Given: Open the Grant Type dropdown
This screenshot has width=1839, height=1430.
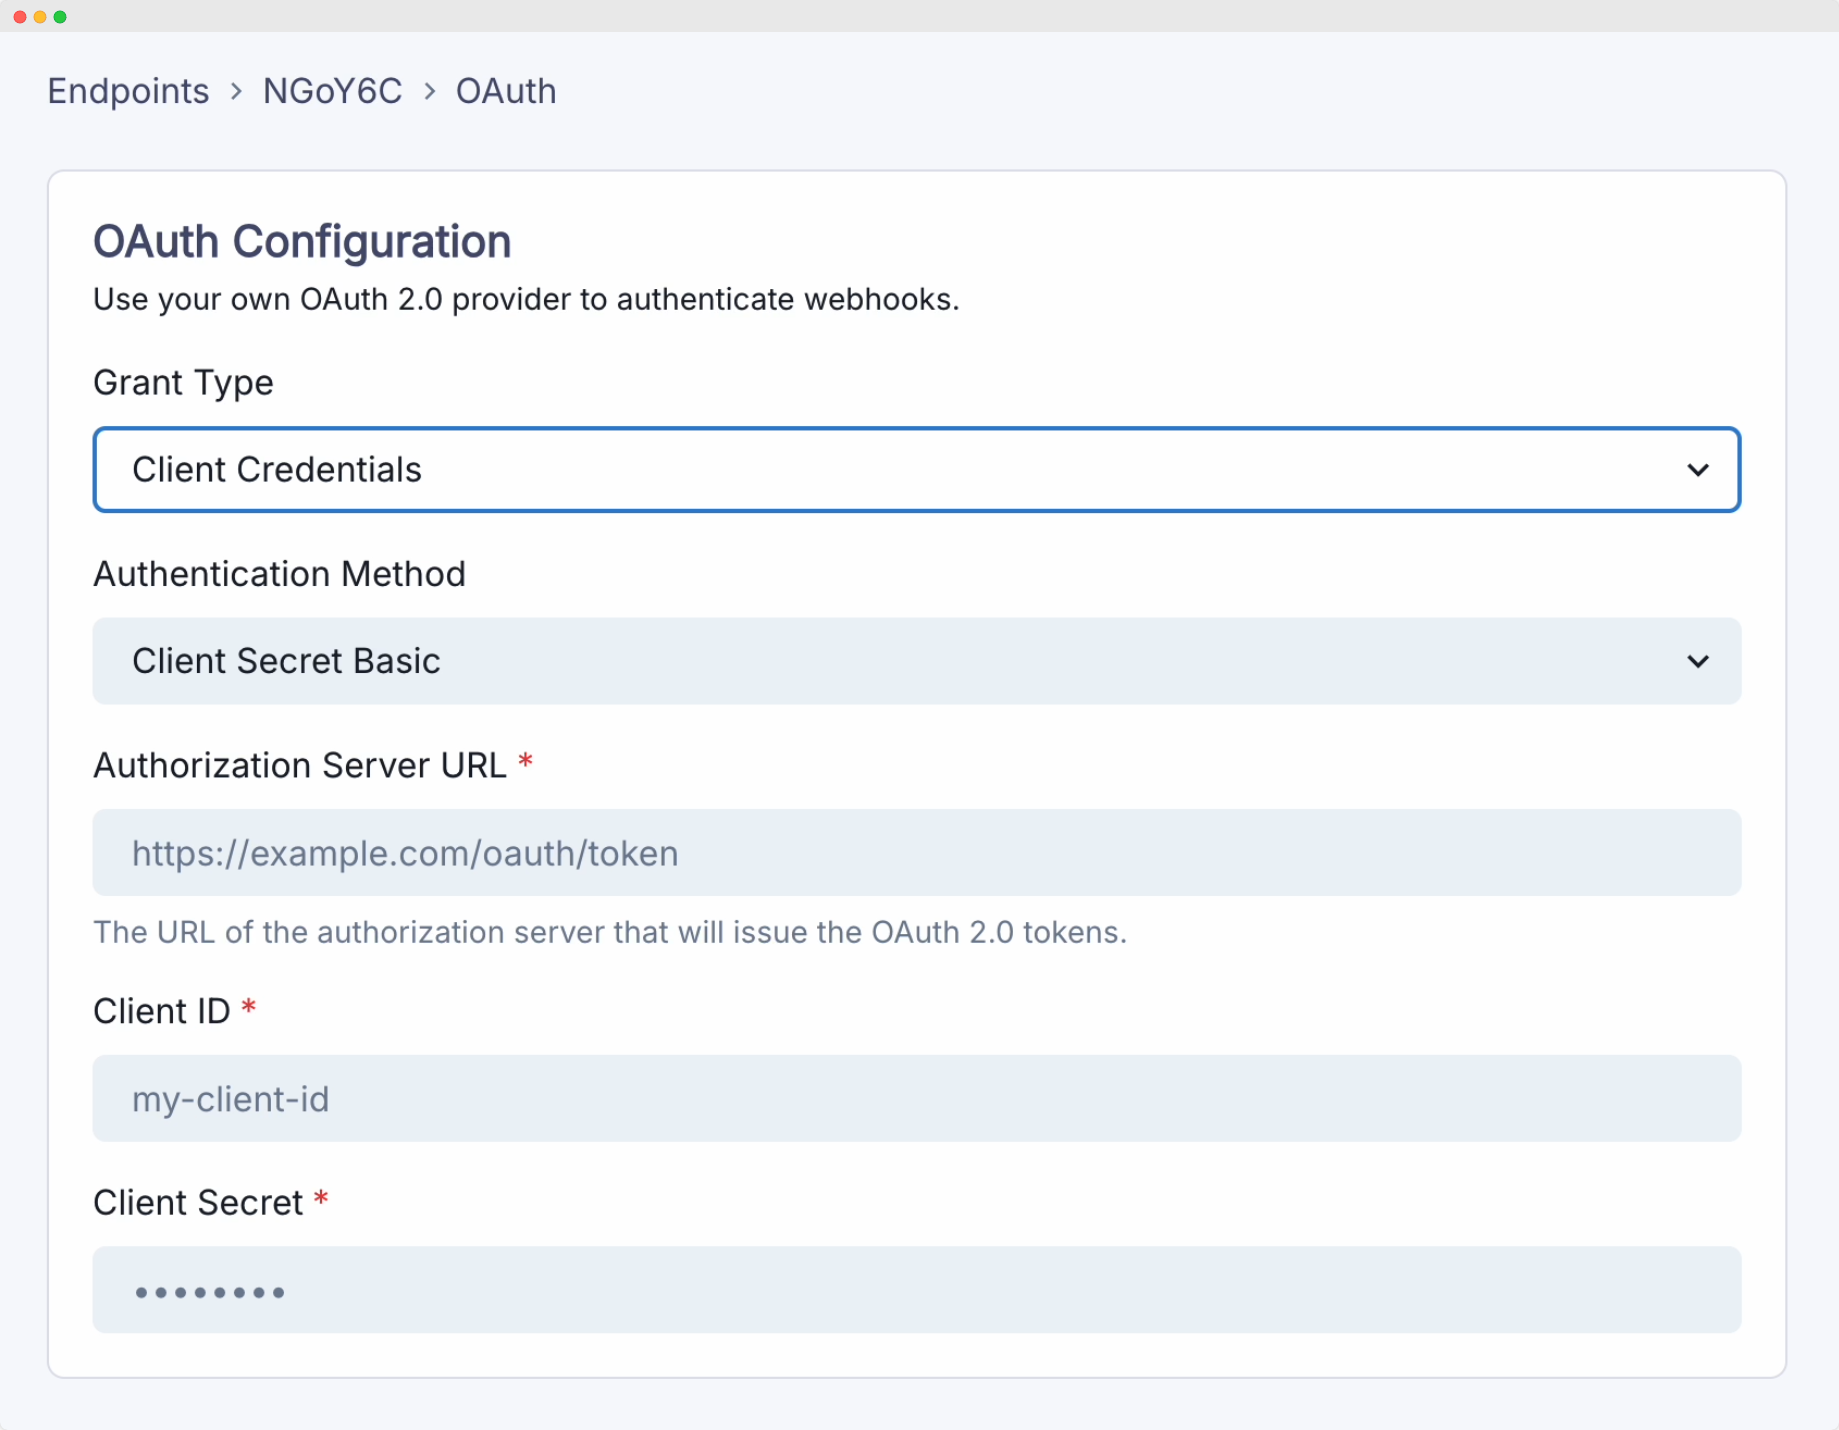Looking at the screenshot, I should click(916, 470).
